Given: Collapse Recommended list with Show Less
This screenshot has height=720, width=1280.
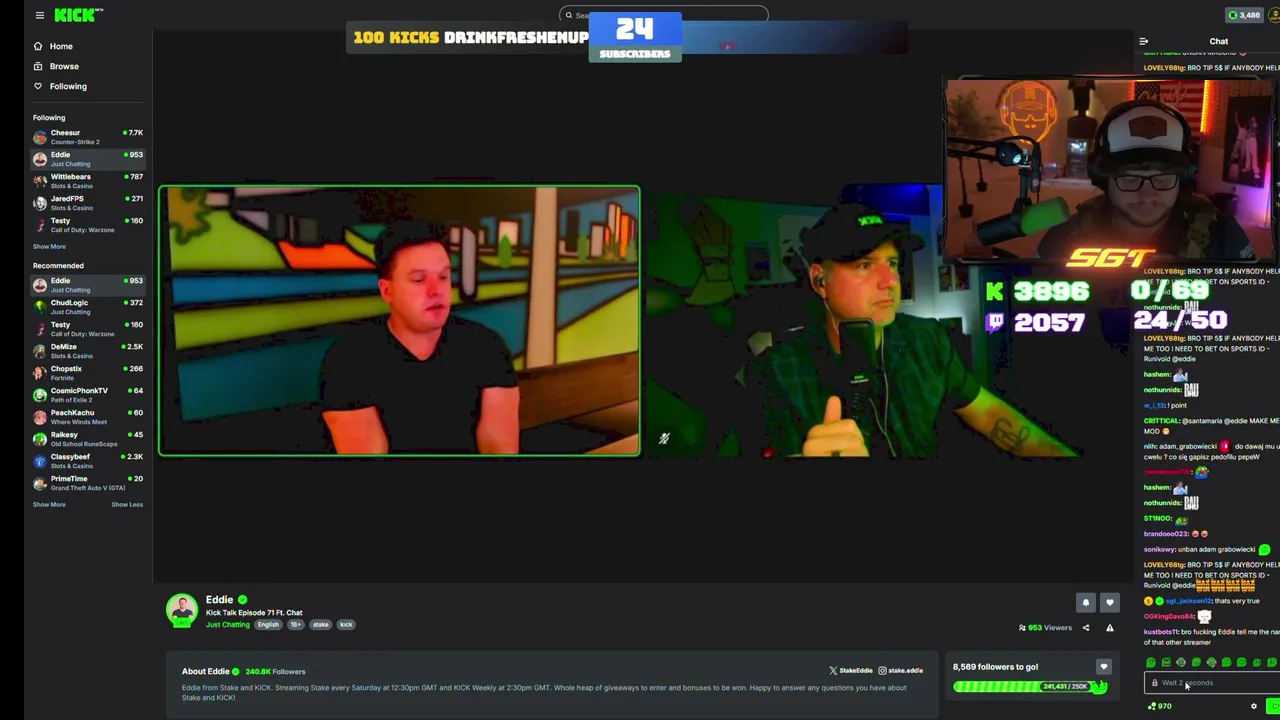Looking at the screenshot, I should [x=127, y=504].
